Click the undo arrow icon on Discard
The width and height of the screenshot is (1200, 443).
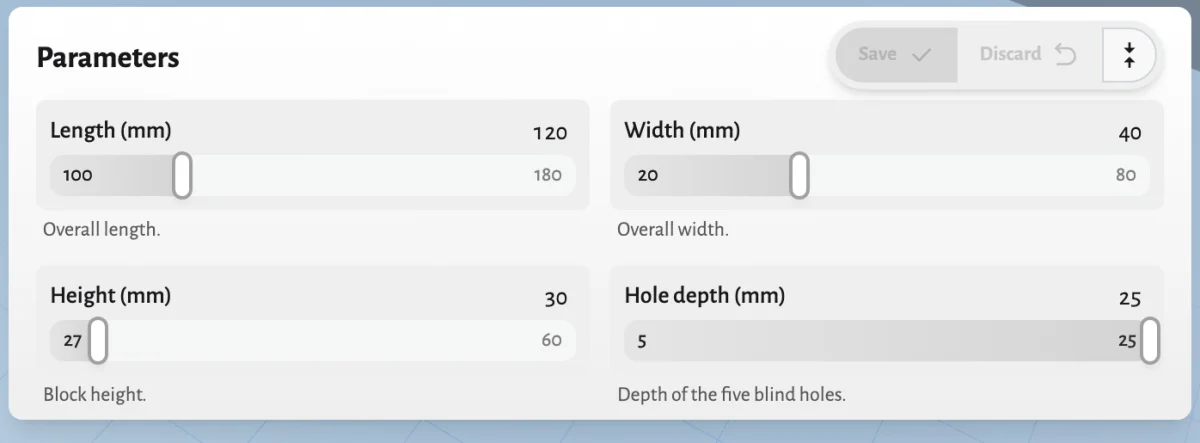pos(1065,55)
